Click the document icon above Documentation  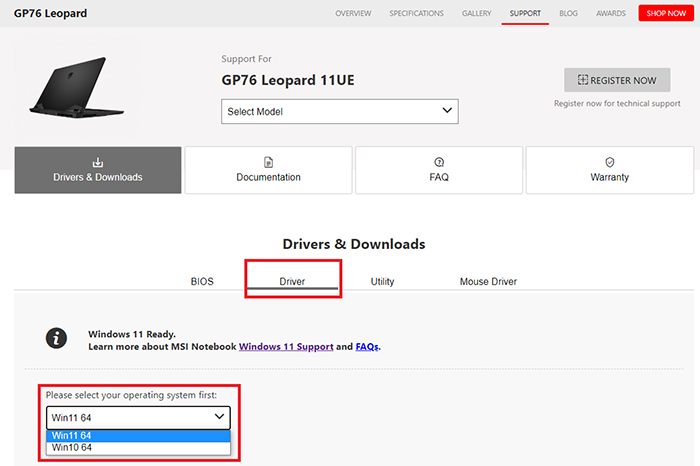pos(268,162)
